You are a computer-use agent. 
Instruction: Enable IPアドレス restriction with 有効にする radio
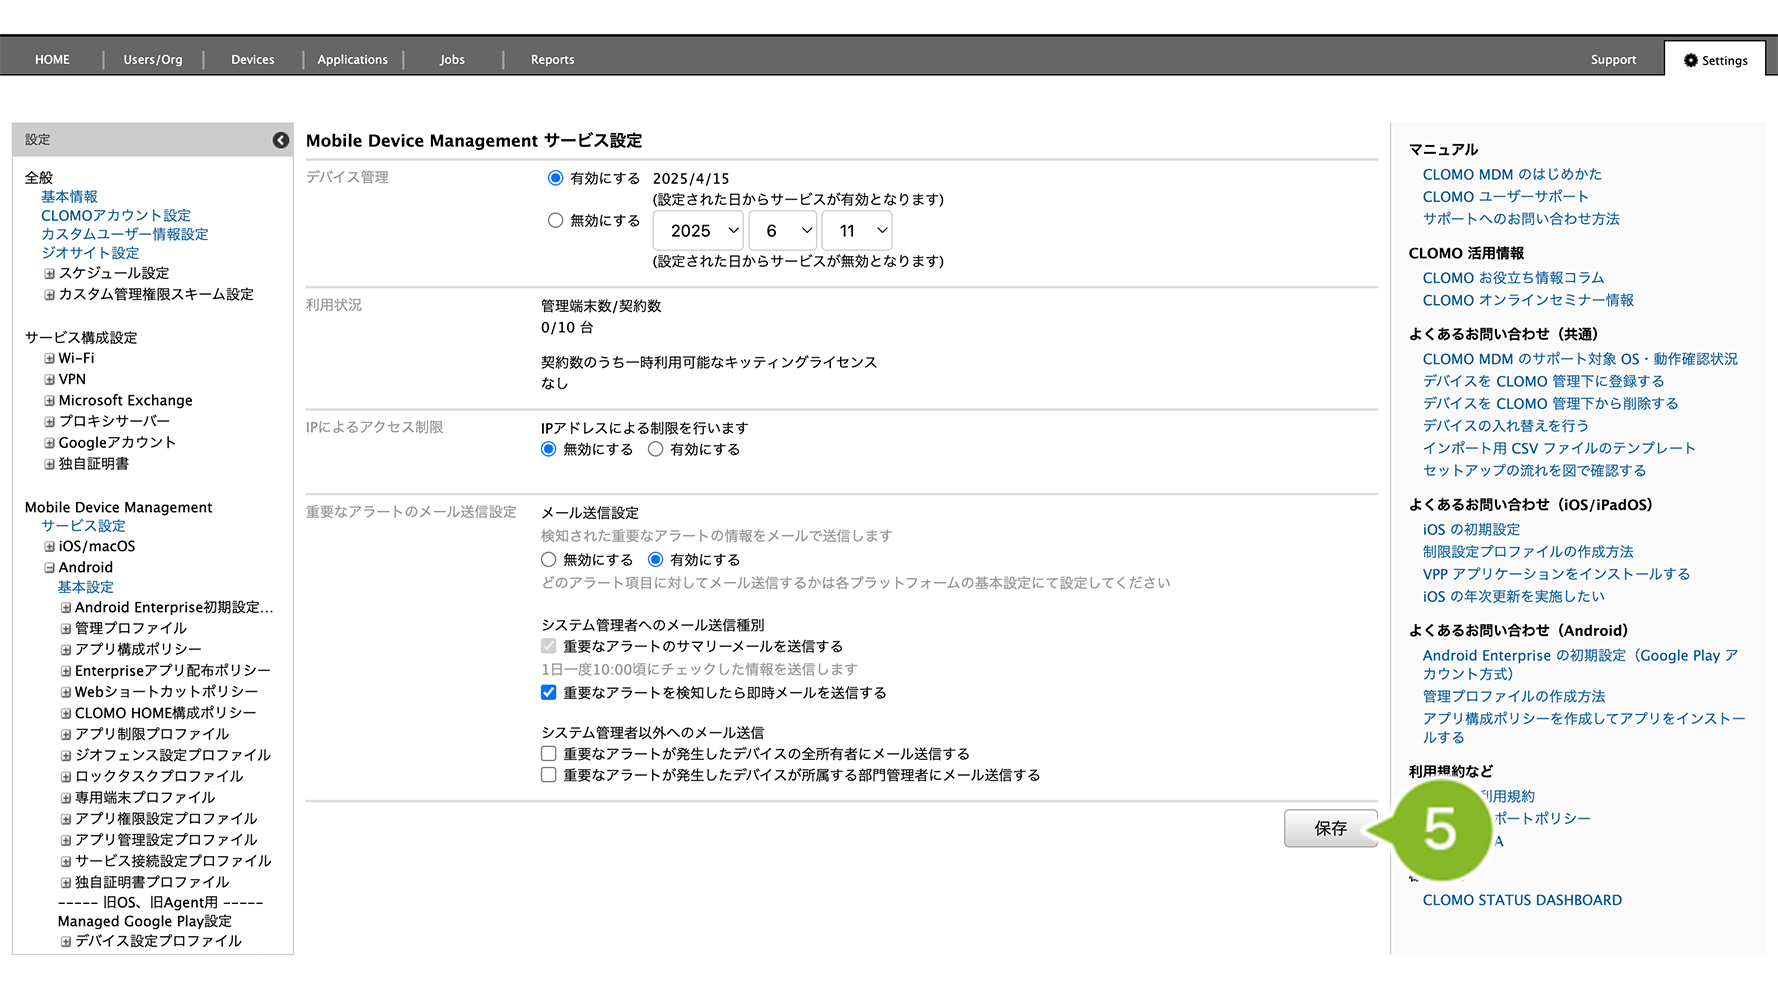(x=655, y=449)
